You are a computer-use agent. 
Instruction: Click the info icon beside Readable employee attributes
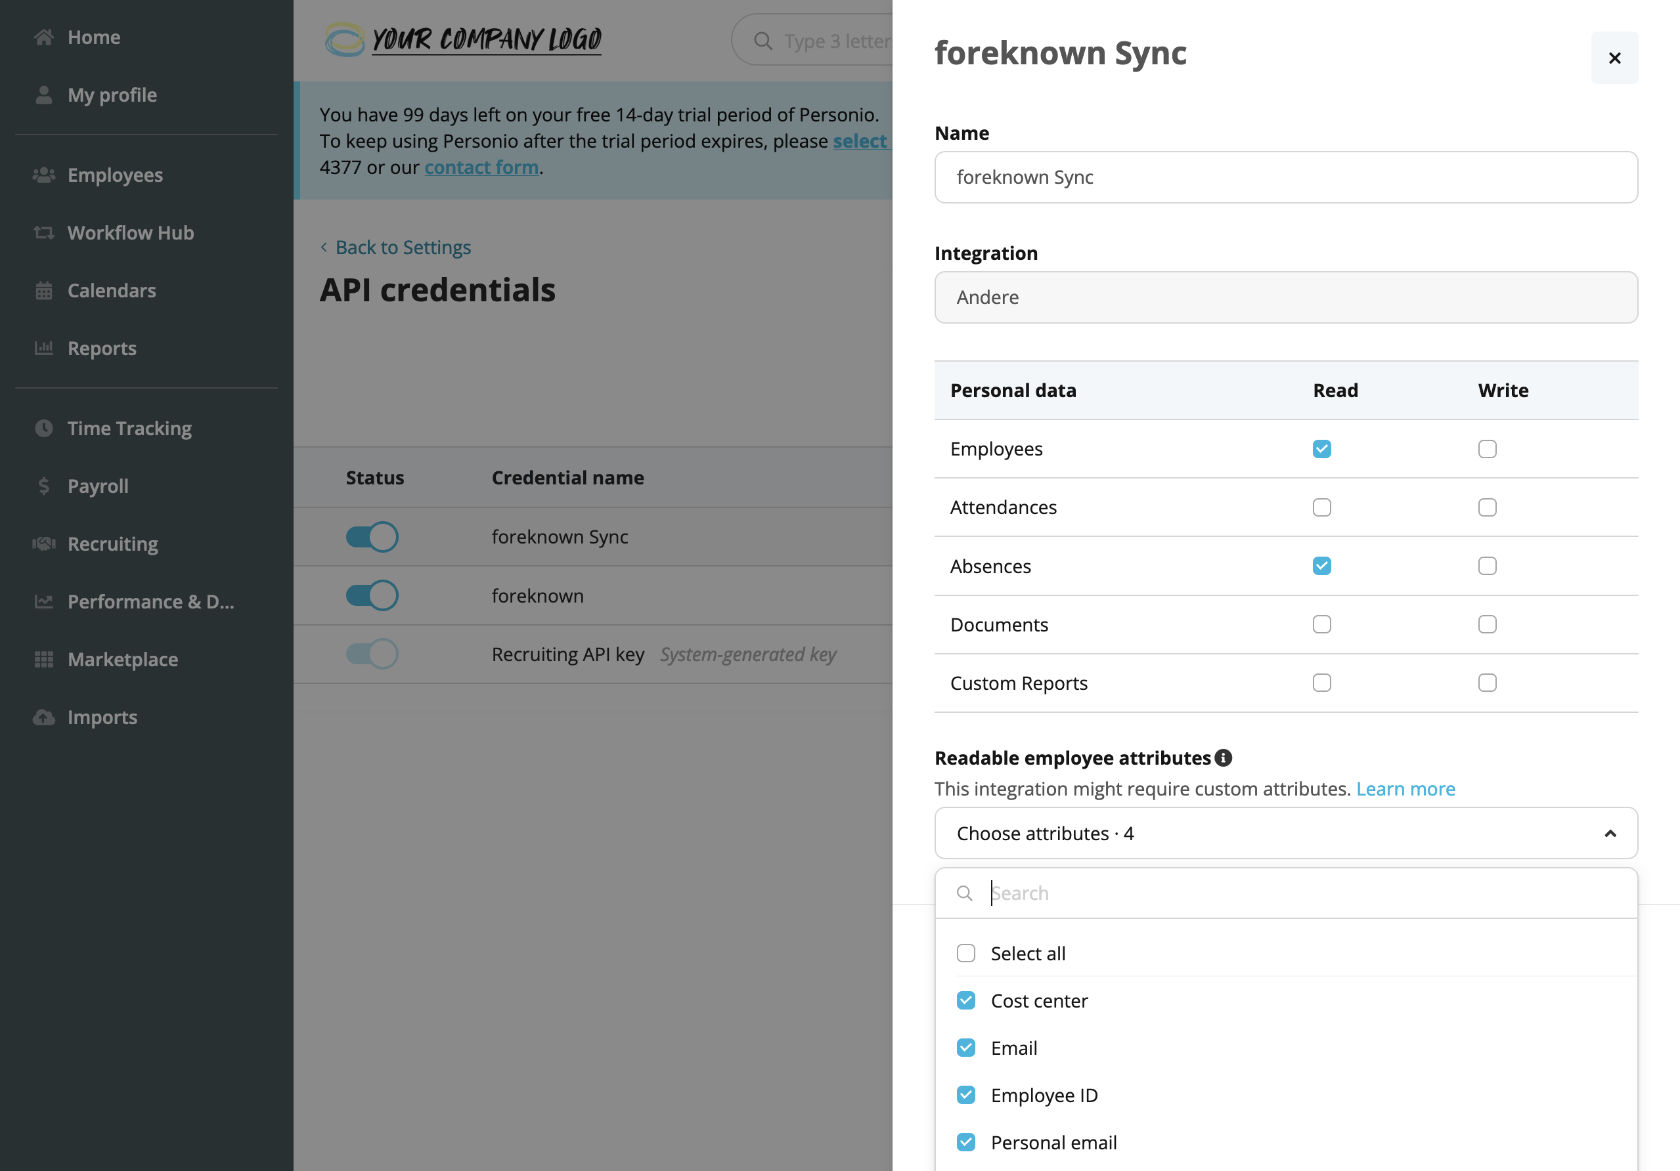point(1223,758)
